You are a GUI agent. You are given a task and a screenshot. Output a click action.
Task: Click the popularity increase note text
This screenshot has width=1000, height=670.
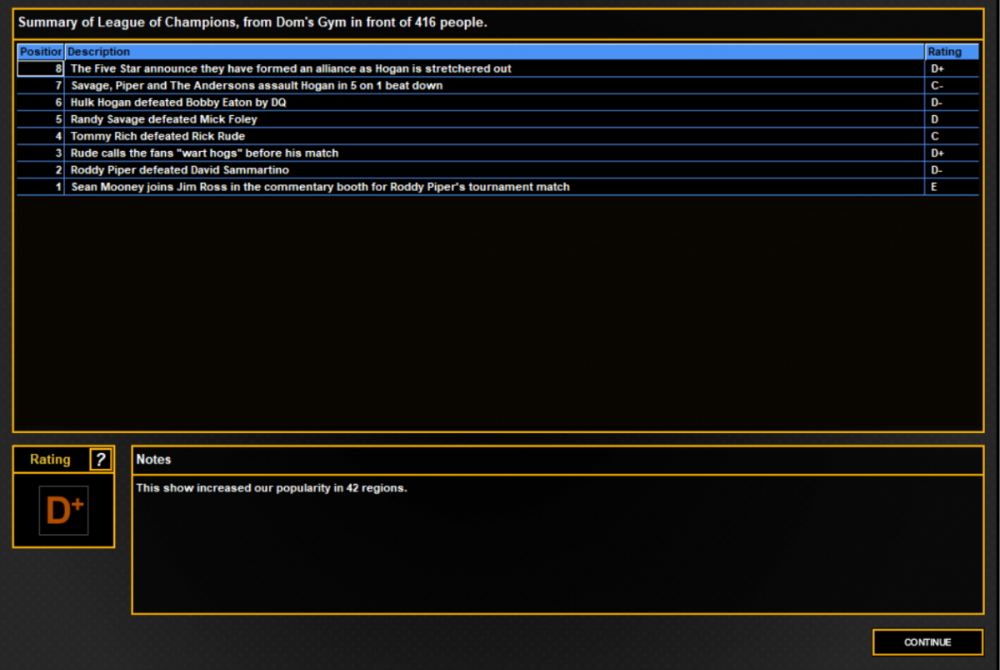(x=271, y=488)
